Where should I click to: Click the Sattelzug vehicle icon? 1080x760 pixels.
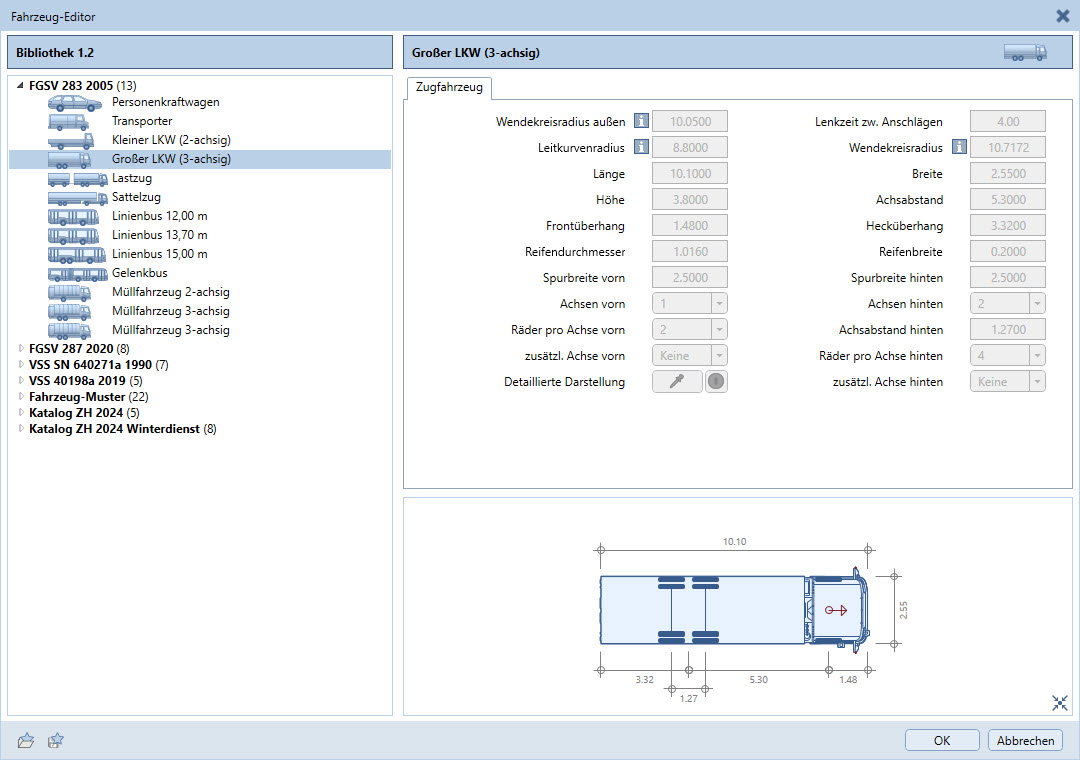click(77, 197)
